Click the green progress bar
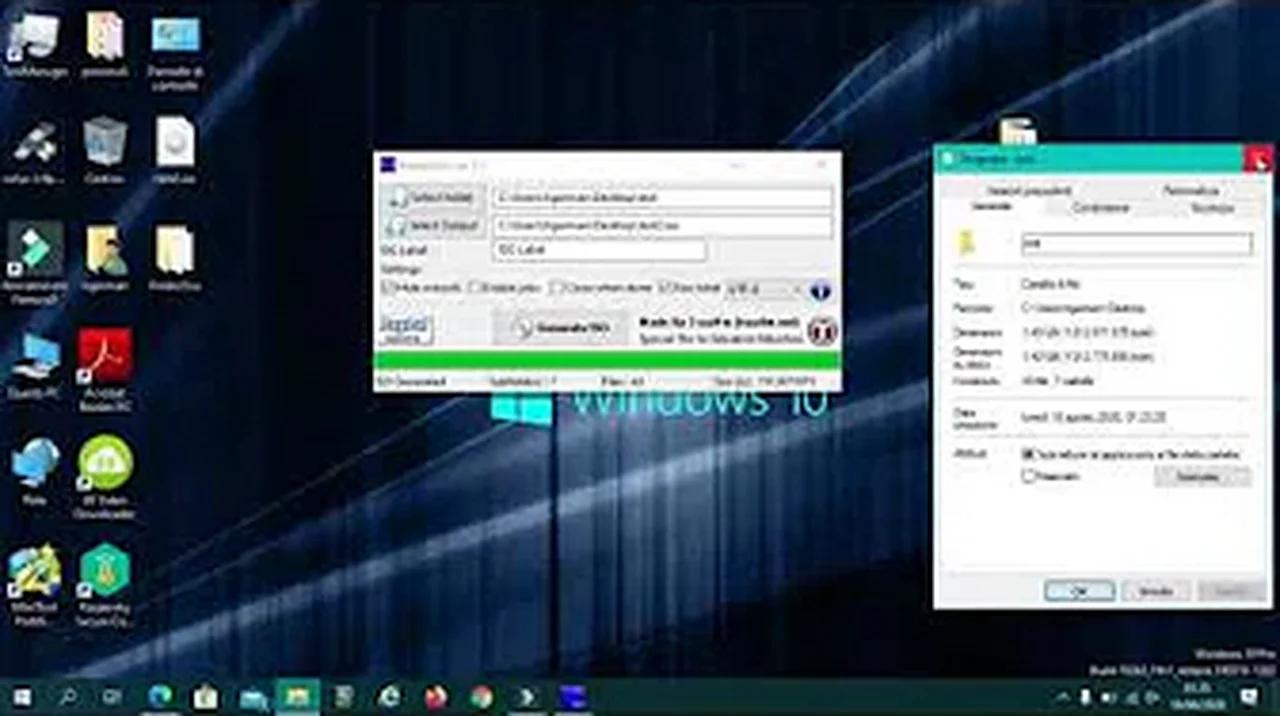Image resolution: width=1280 pixels, height=716 pixels. [x=607, y=361]
